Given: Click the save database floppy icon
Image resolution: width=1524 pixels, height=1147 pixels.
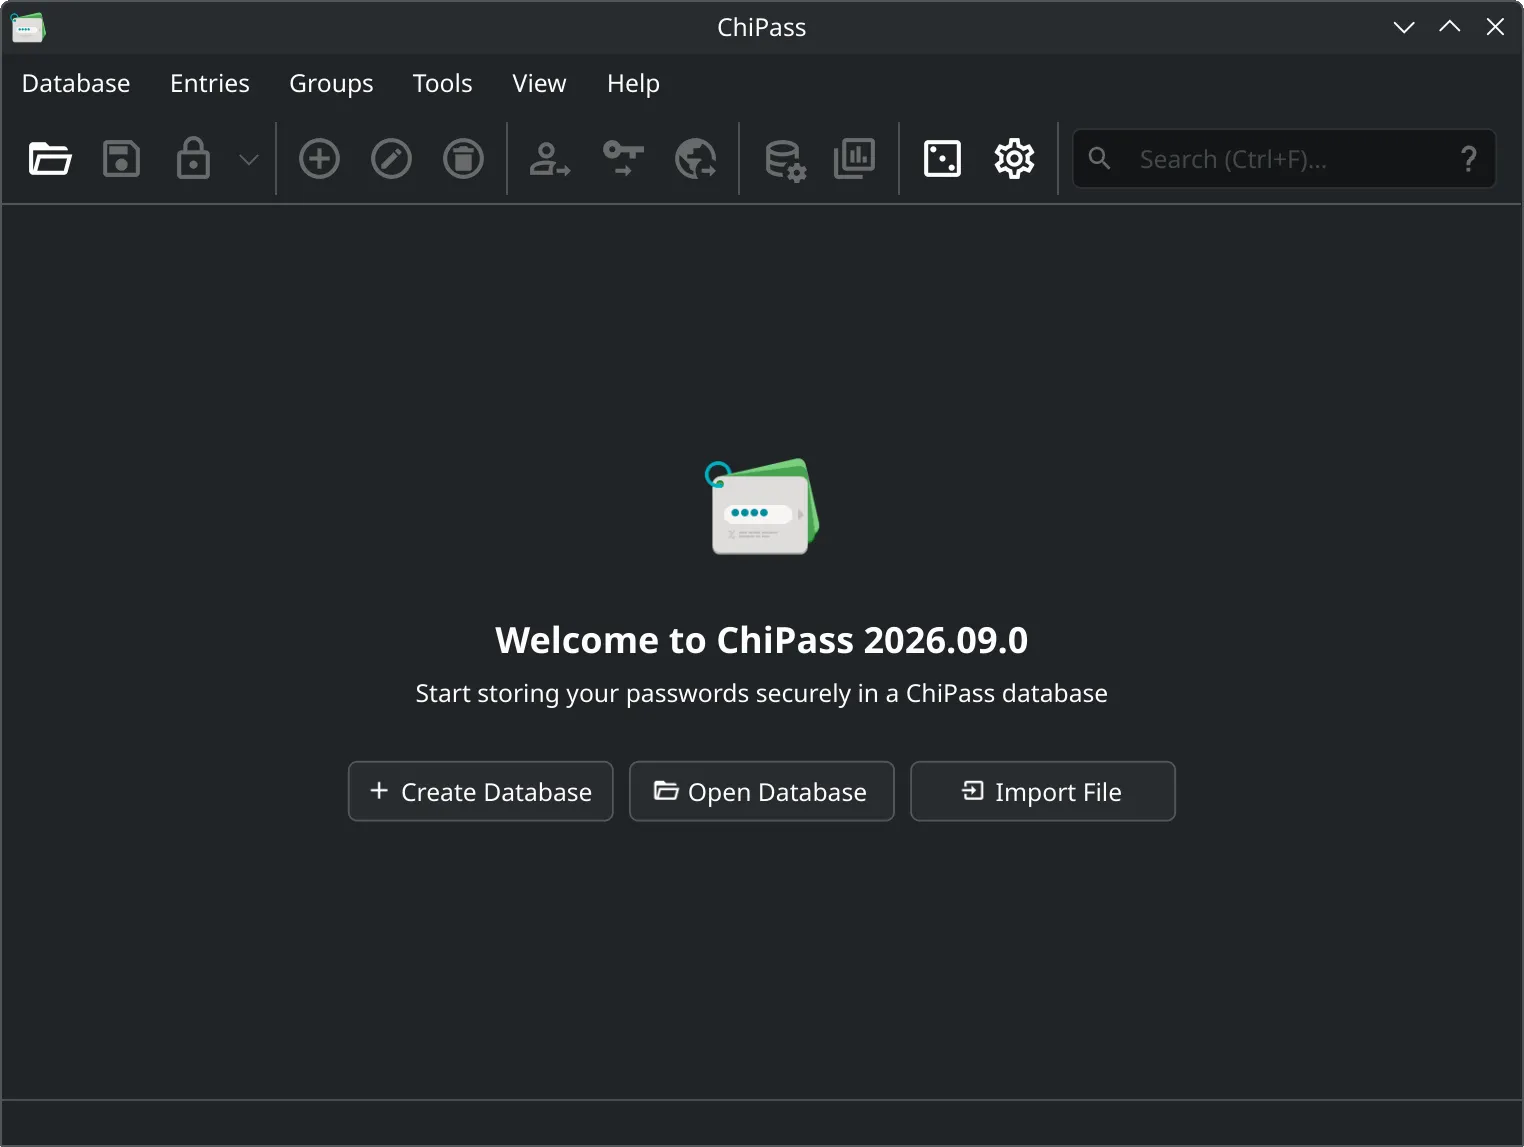Looking at the screenshot, I should coord(121,159).
